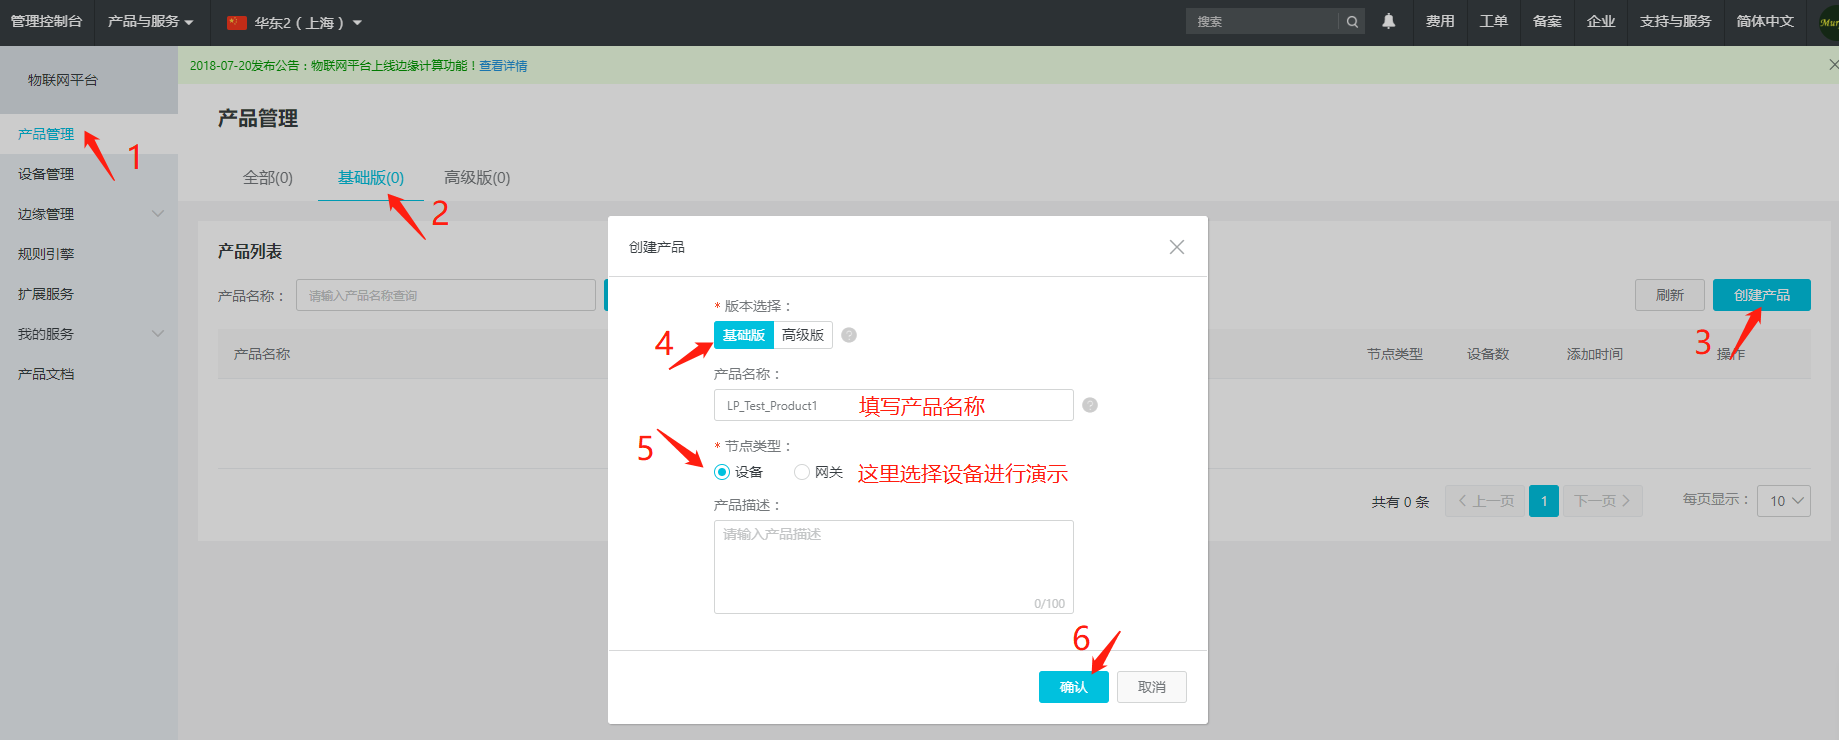Choose the 基础版 version option
1839x740 pixels.
743,335
